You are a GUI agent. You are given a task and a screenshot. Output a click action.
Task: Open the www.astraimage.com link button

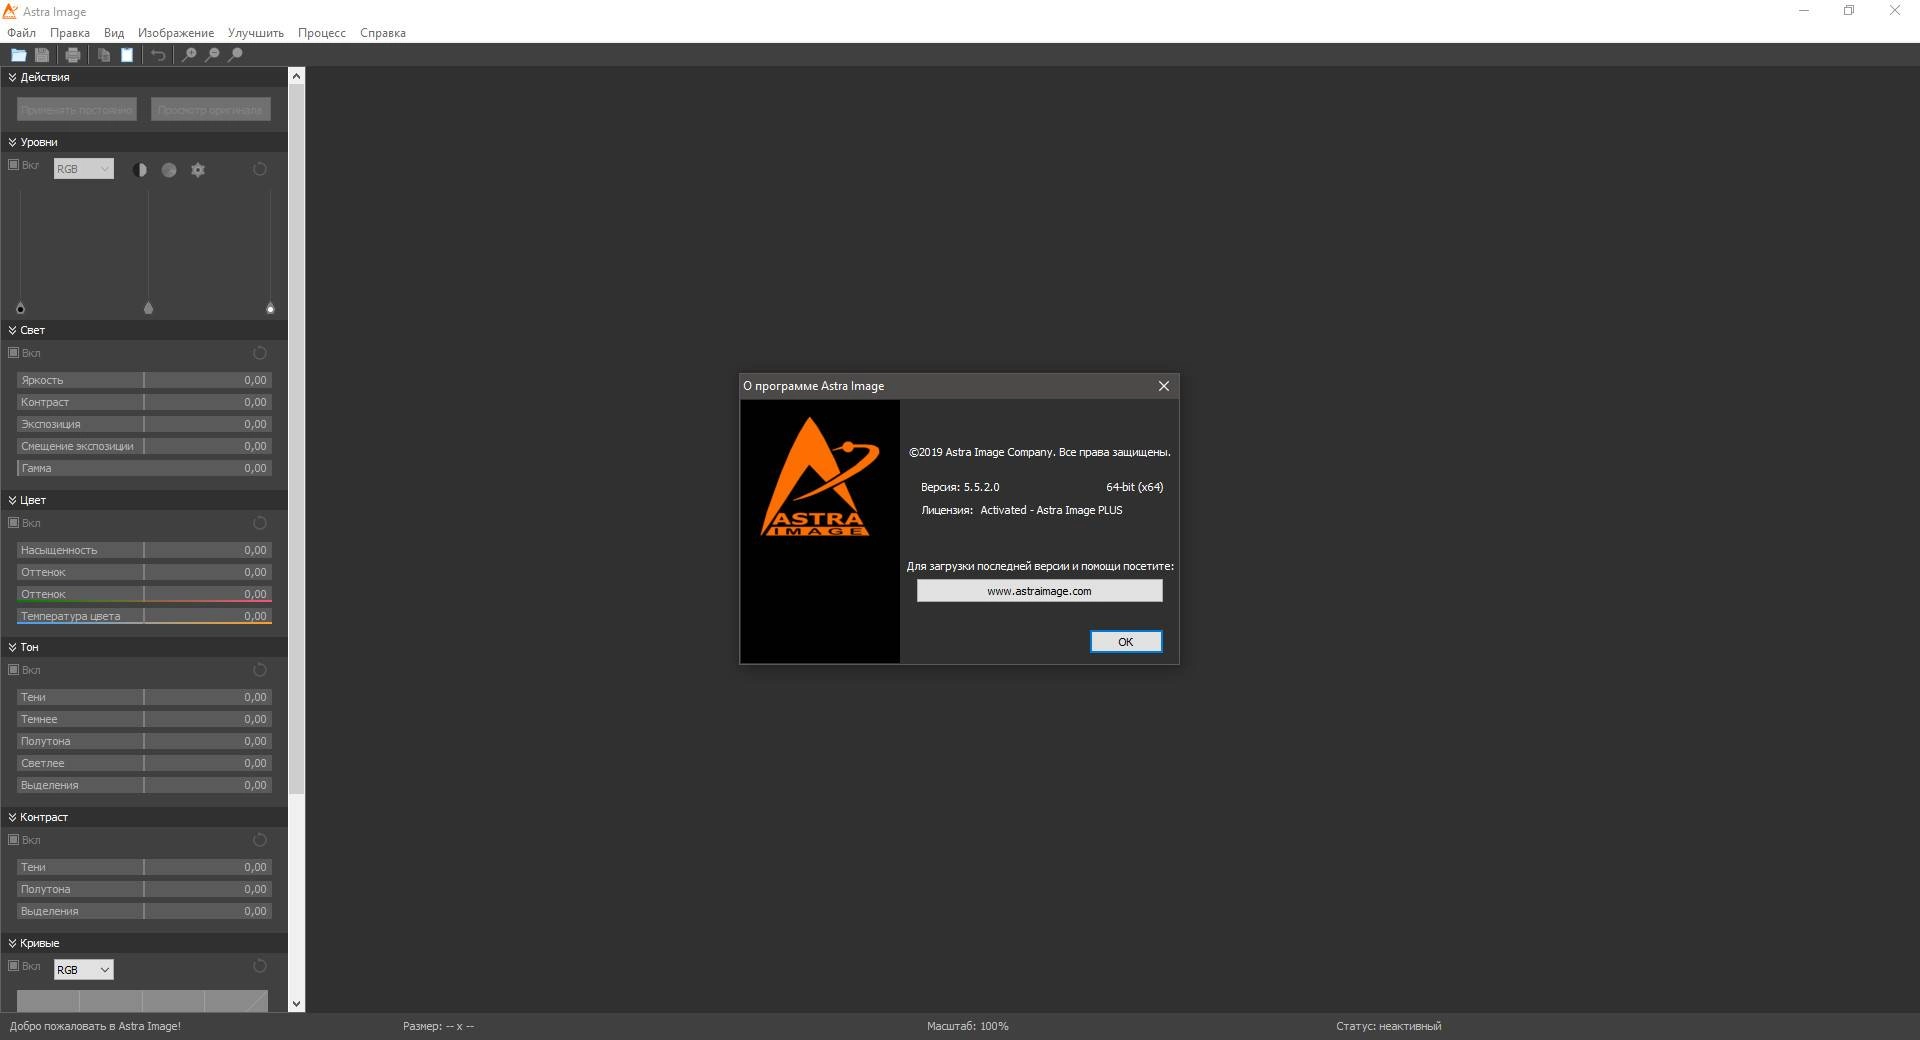tap(1040, 591)
